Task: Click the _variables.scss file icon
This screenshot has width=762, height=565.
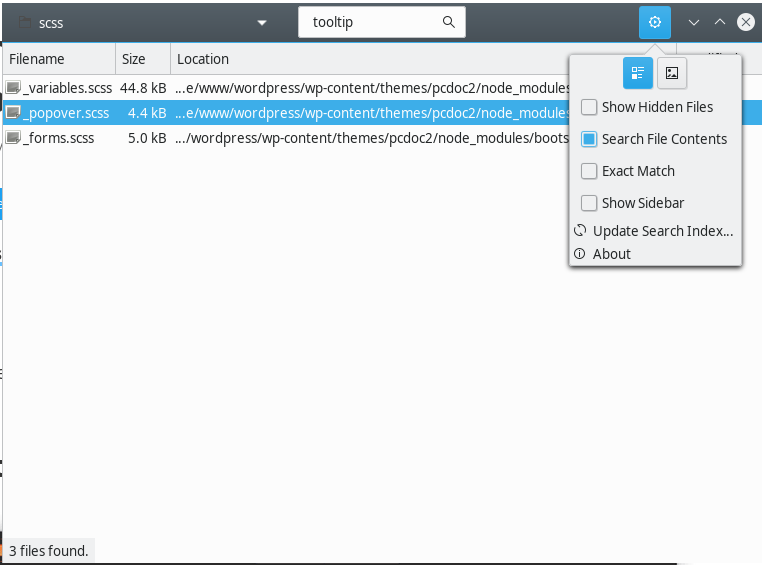Action: point(13,88)
